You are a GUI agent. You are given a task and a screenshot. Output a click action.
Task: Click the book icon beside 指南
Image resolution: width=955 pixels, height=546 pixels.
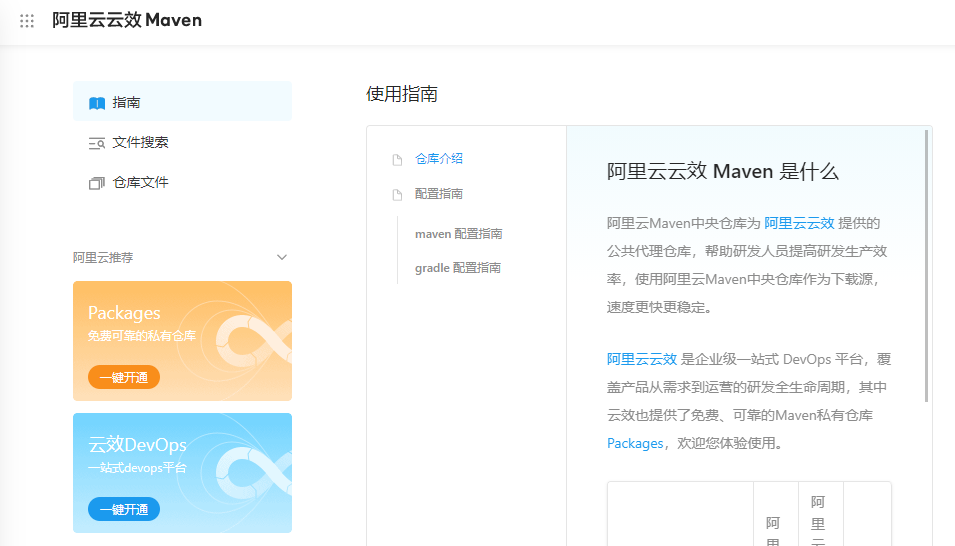click(x=97, y=103)
